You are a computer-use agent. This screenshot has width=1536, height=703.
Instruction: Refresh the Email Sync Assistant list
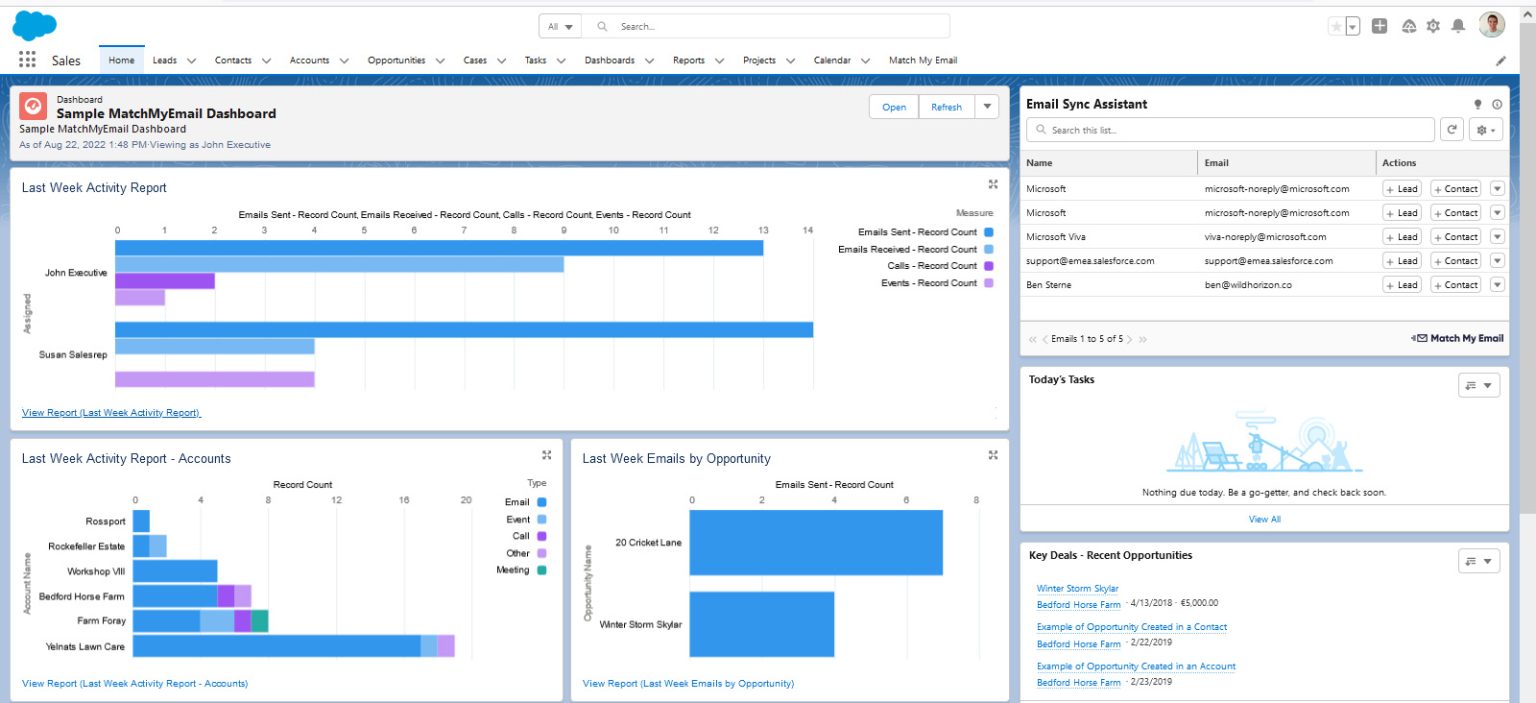point(1451,129)
